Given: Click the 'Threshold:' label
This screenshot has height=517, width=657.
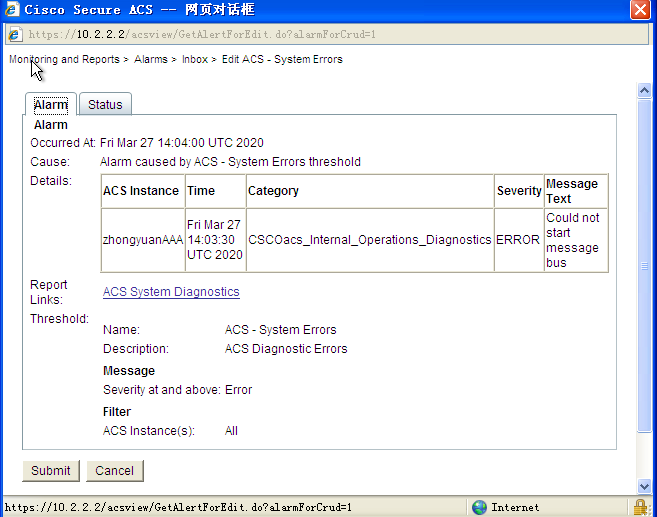Looking at the screenshot, I should click(59, 319).
